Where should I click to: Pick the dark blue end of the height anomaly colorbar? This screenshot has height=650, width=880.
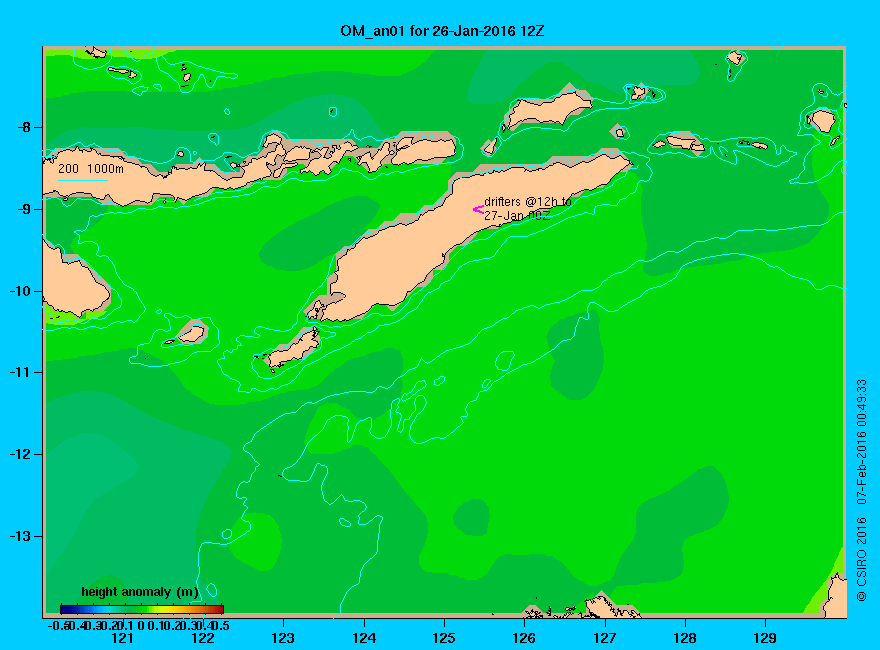(x=64, y=609)
